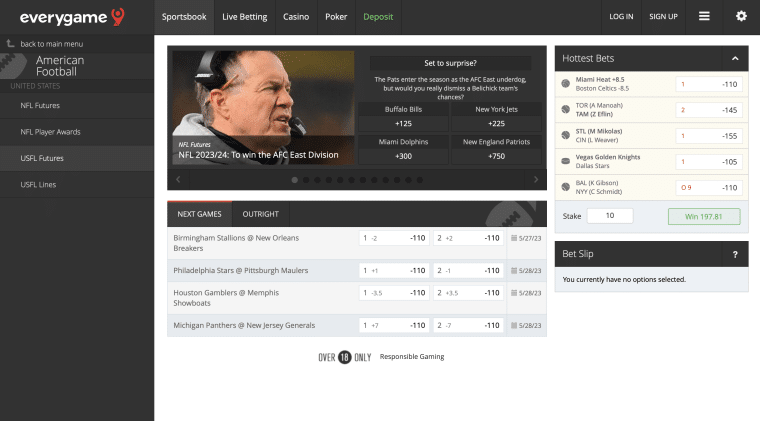Select the second carousel dot
Viewport: 760px width, 421px height.
pos(306,180)
